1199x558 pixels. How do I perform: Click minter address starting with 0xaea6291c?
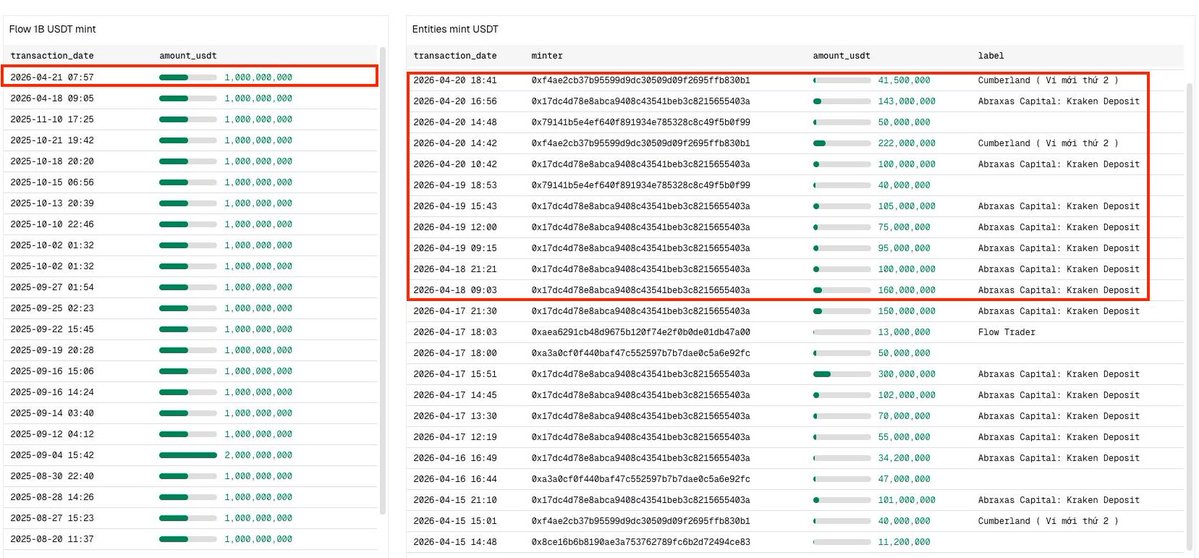point(640,332)
